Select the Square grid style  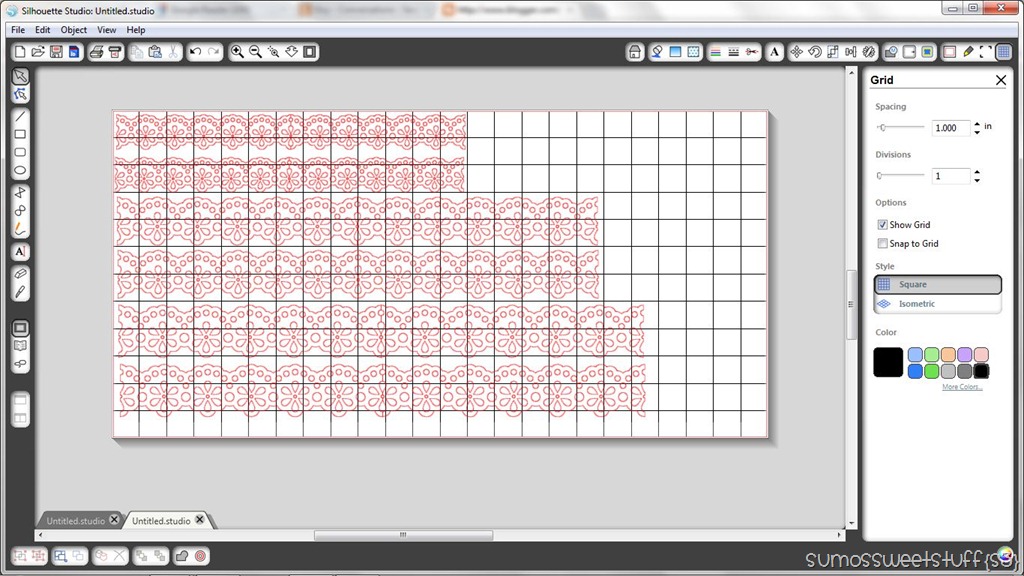[937, 284]
